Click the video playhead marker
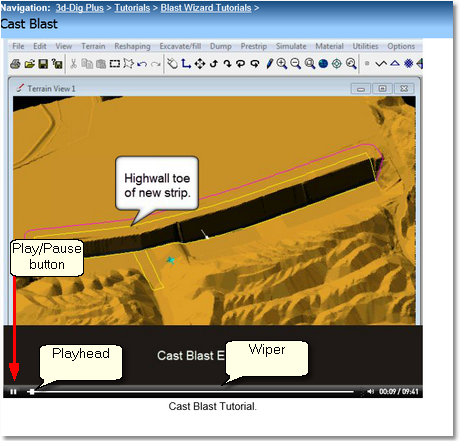This screenshot has height=443, width=460. (32, 392)
